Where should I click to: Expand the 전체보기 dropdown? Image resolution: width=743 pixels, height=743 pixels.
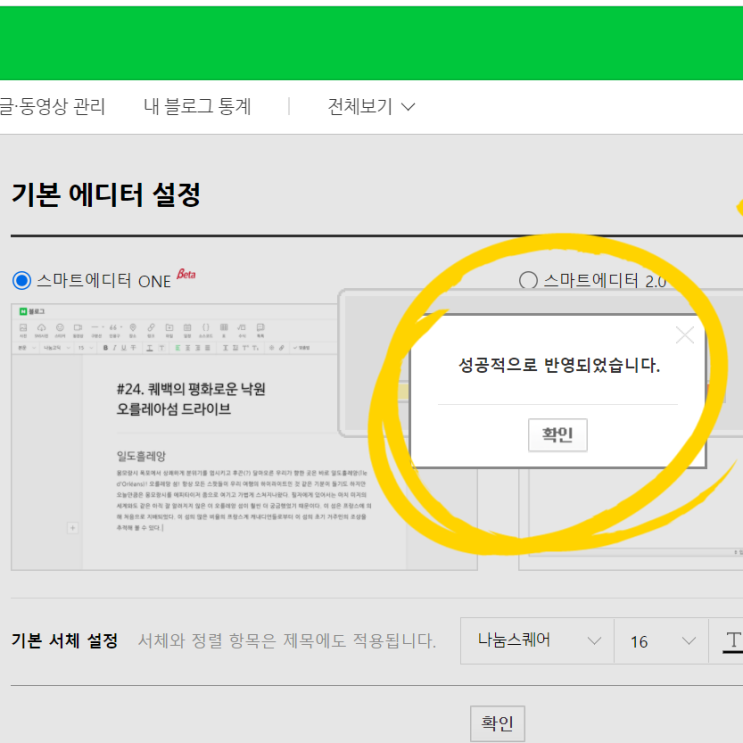tap(372, 106)
